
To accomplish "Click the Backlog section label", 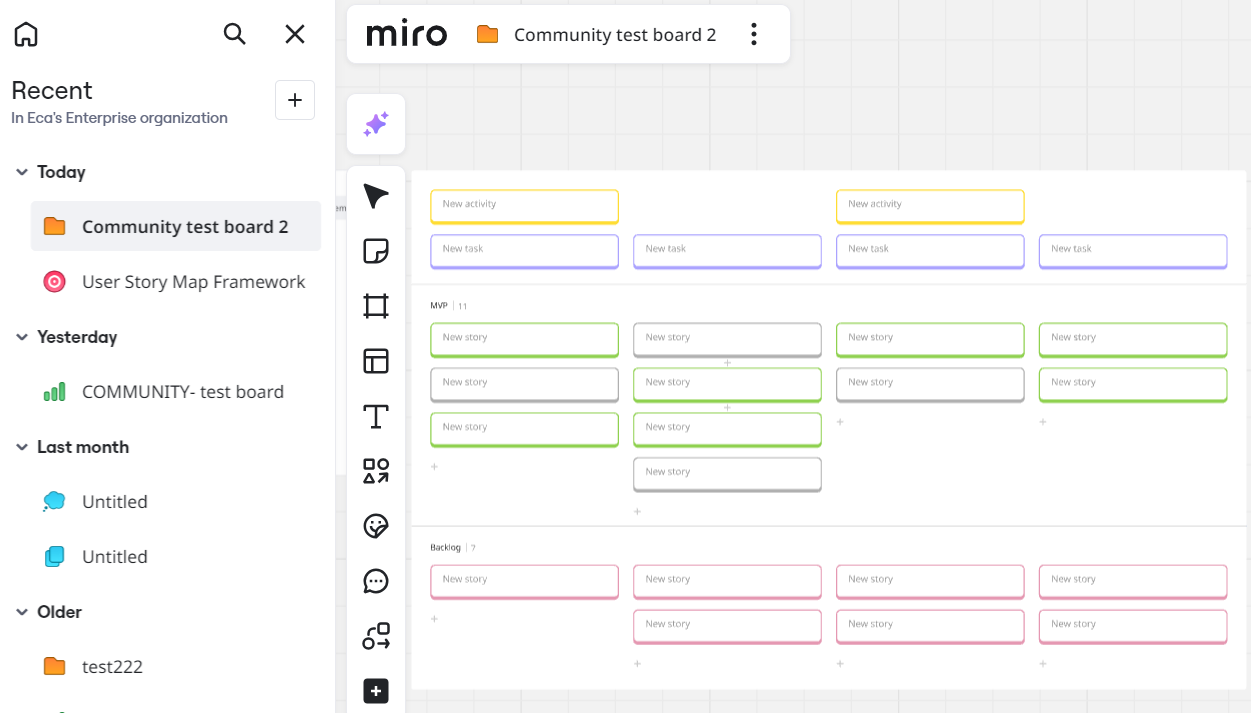I will (445, 548).
